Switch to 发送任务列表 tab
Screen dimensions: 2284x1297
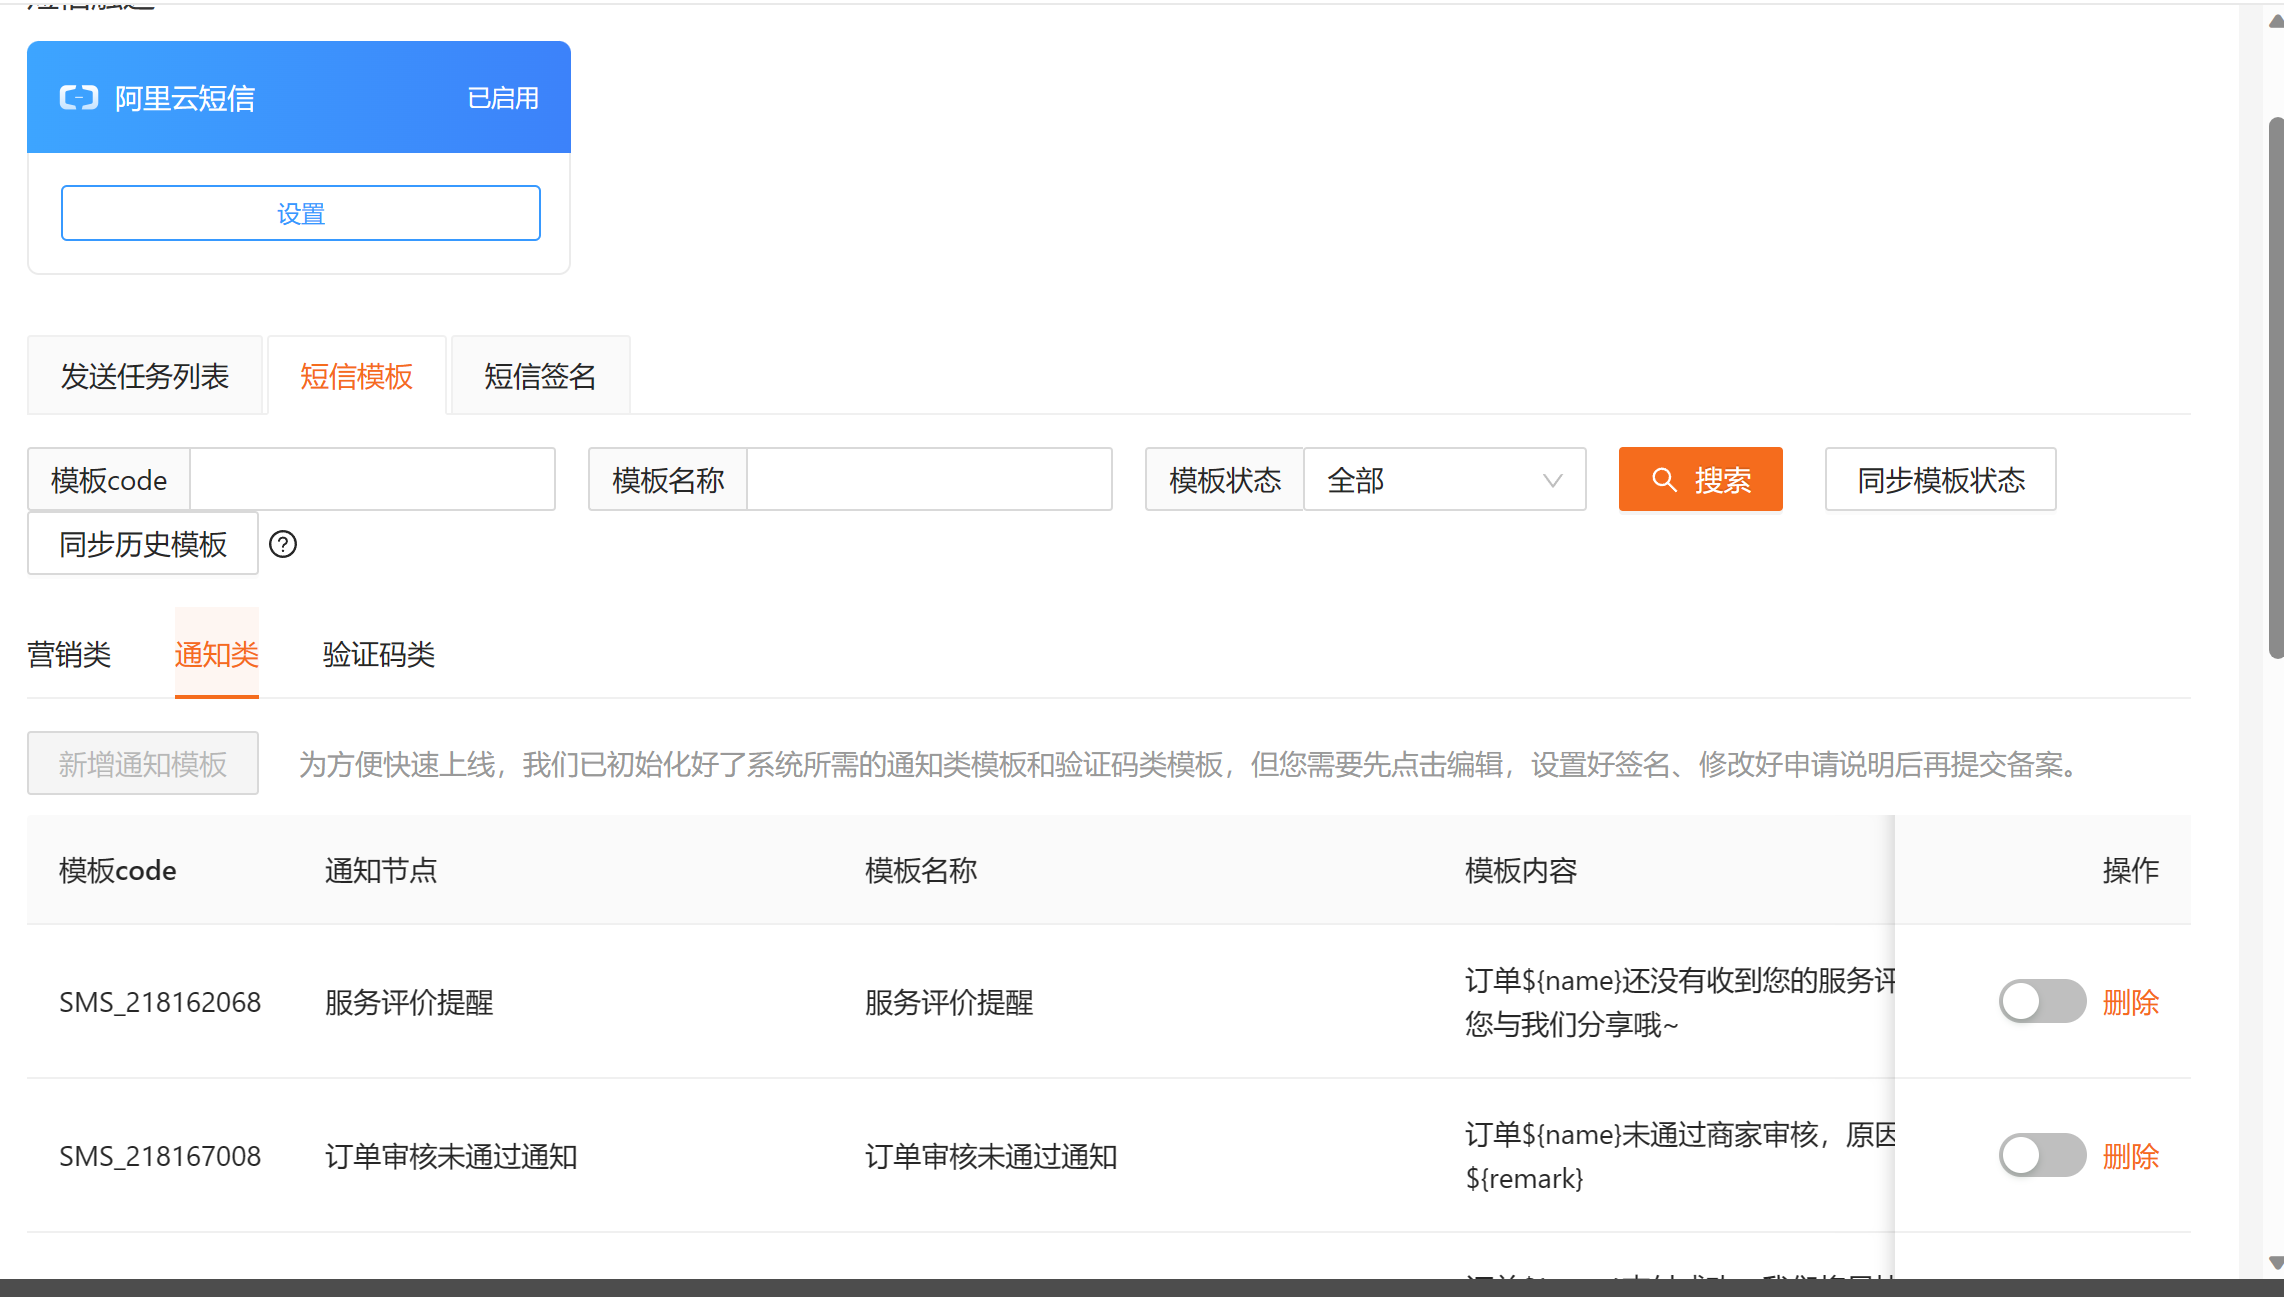(x=145, y=376)
